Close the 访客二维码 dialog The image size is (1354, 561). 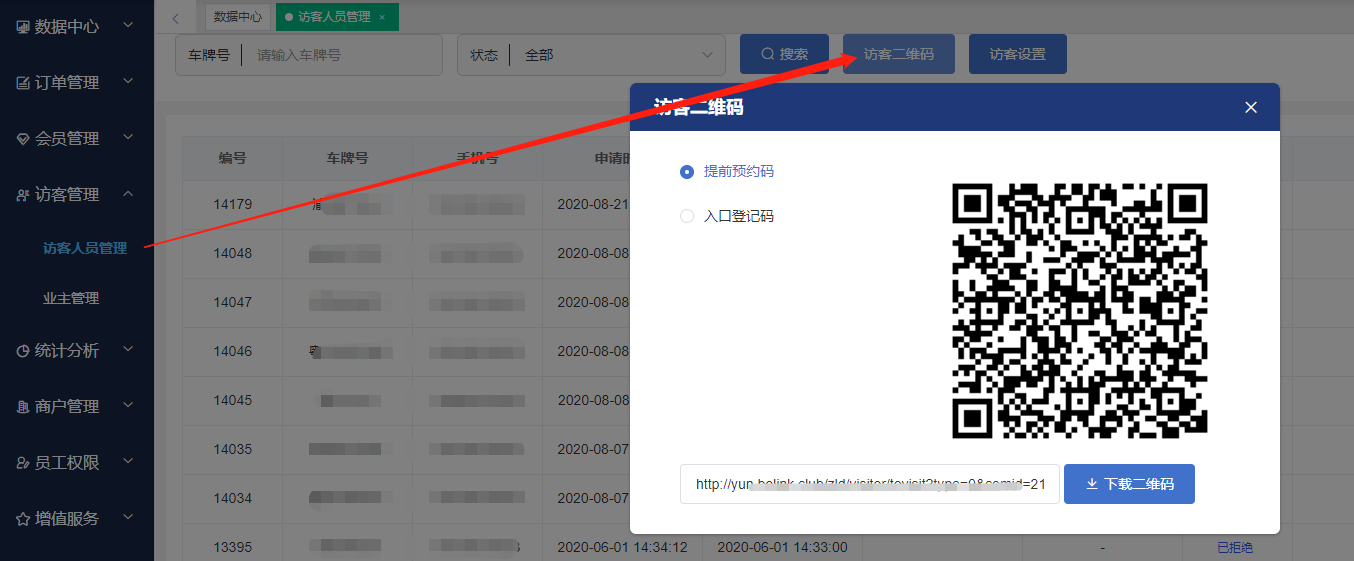(1250, 108)
